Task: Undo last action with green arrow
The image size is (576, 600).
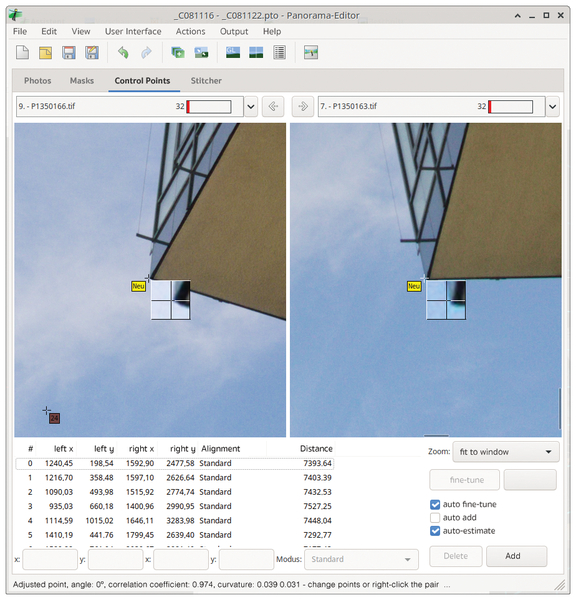Action: (123, 52)
